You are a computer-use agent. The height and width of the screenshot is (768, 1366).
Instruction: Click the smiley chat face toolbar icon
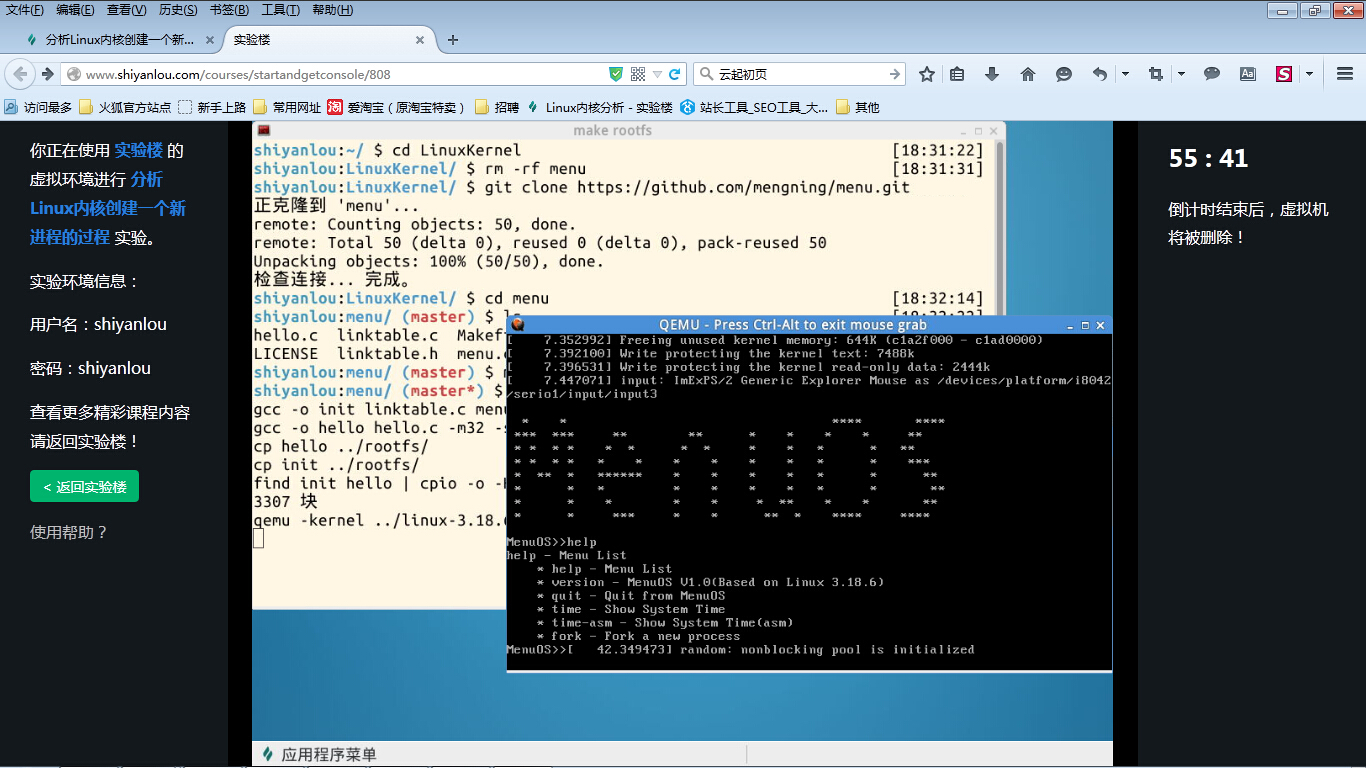[1064, 74]
